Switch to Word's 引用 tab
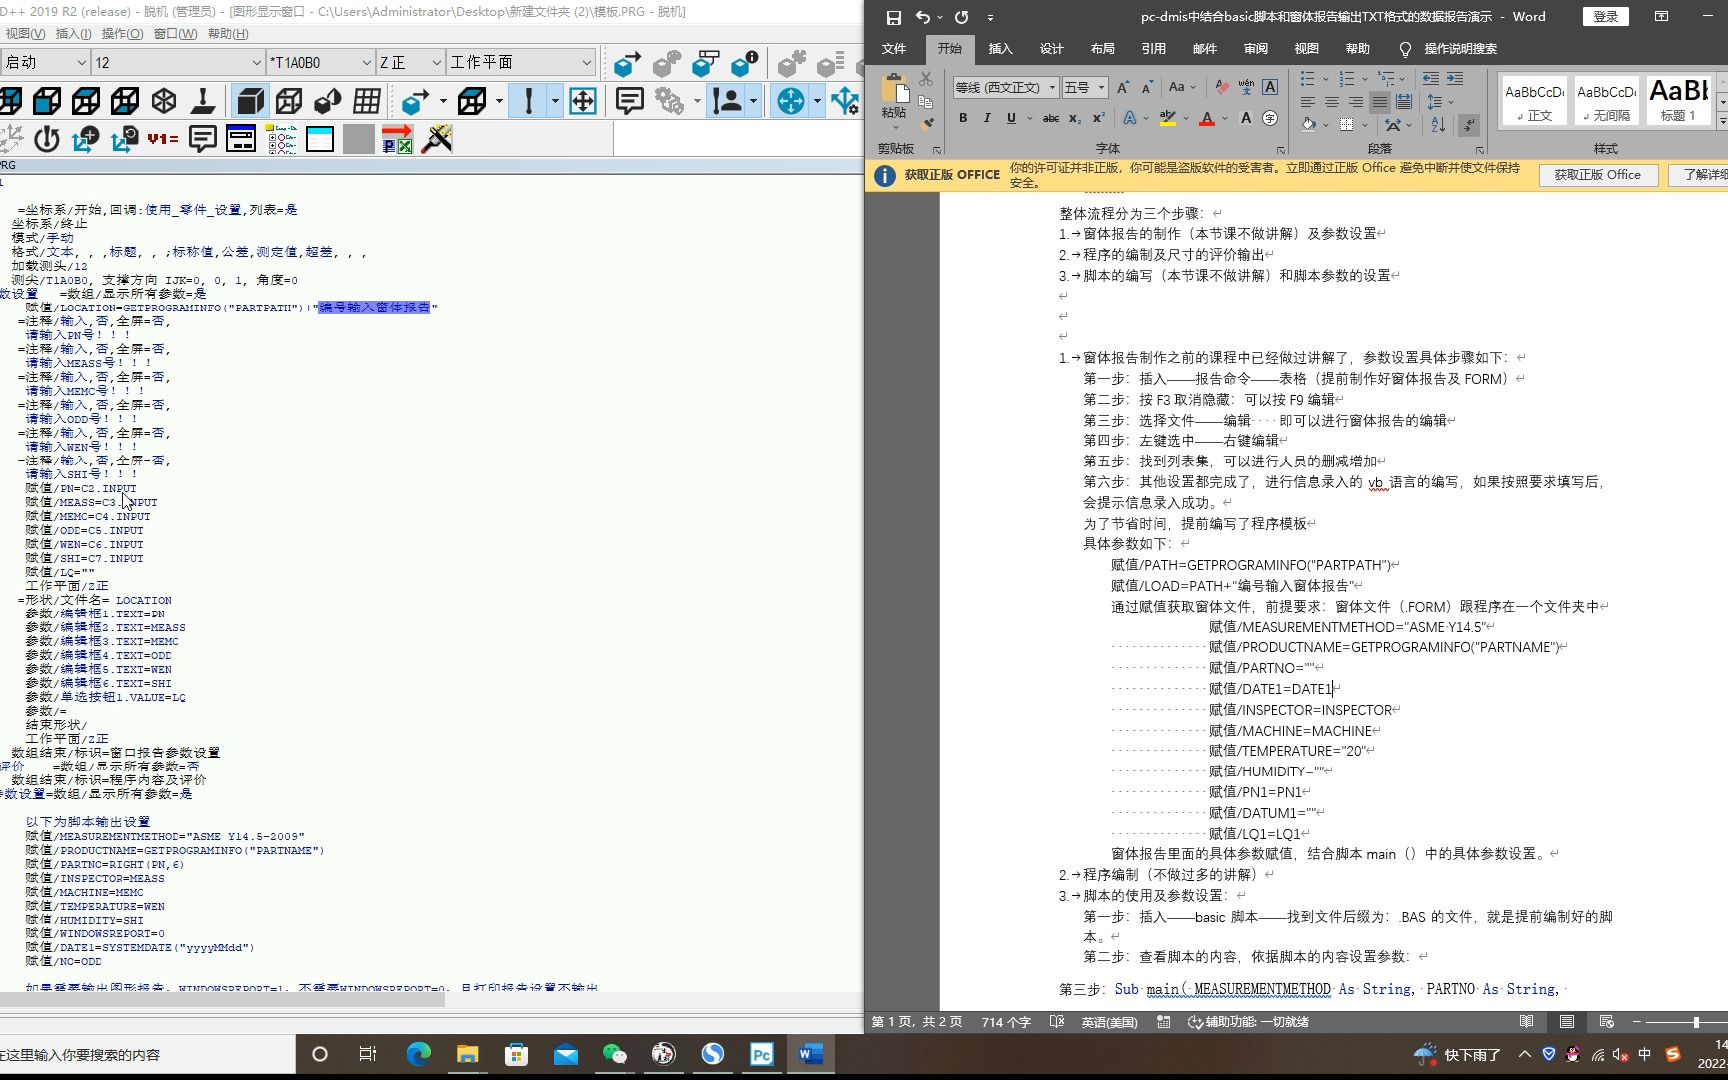Image resolution: width=1728 pixels, height=1080 pixels. coord(1153,48)
